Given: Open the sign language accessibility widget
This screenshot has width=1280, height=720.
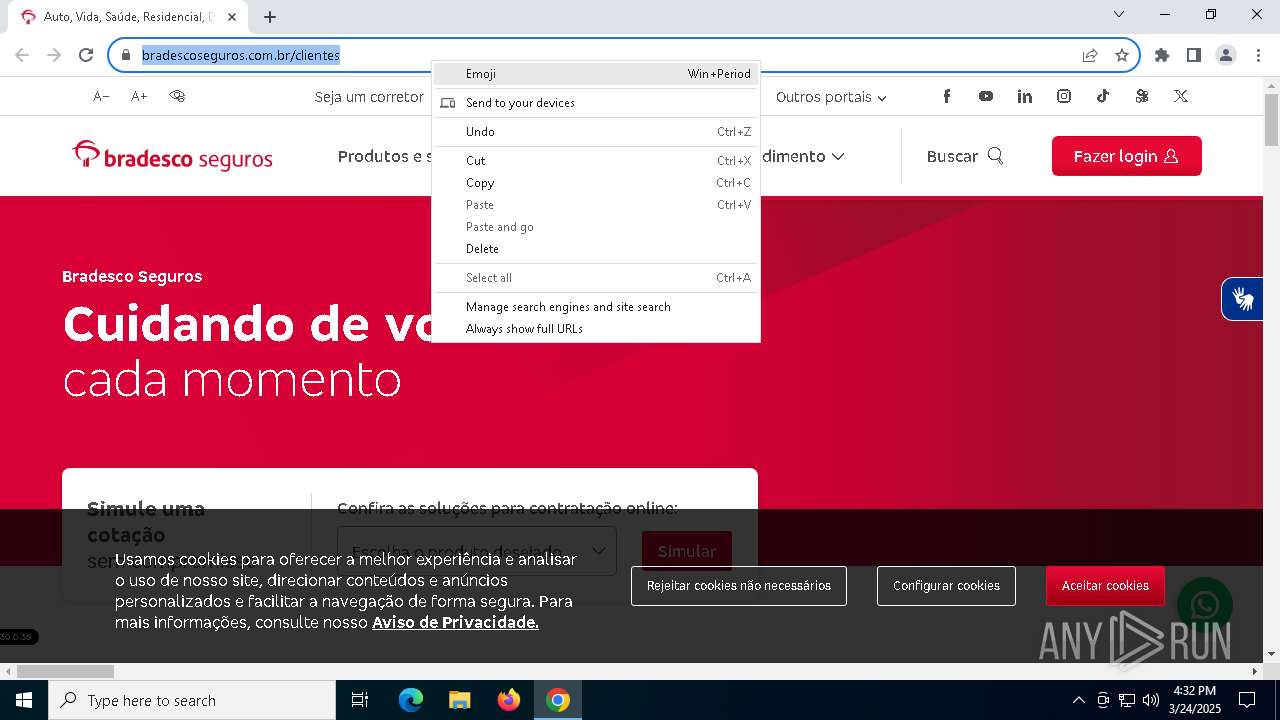Looking at the screenshot, I should [x=1243, y=298].
